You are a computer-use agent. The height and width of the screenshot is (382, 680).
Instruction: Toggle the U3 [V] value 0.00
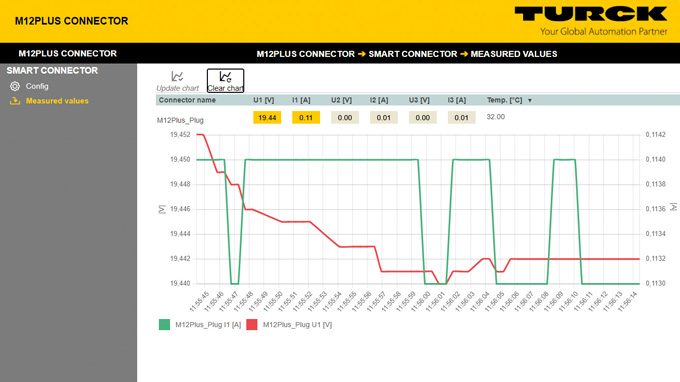pos(422,118)
